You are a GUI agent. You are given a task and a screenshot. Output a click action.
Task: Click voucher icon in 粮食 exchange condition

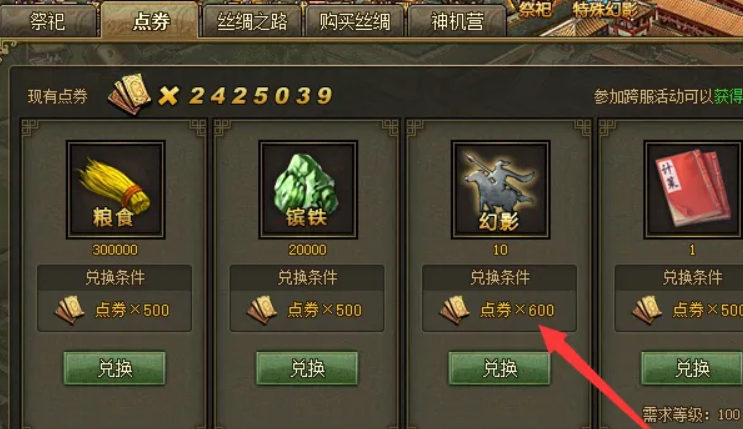(70, 310)
